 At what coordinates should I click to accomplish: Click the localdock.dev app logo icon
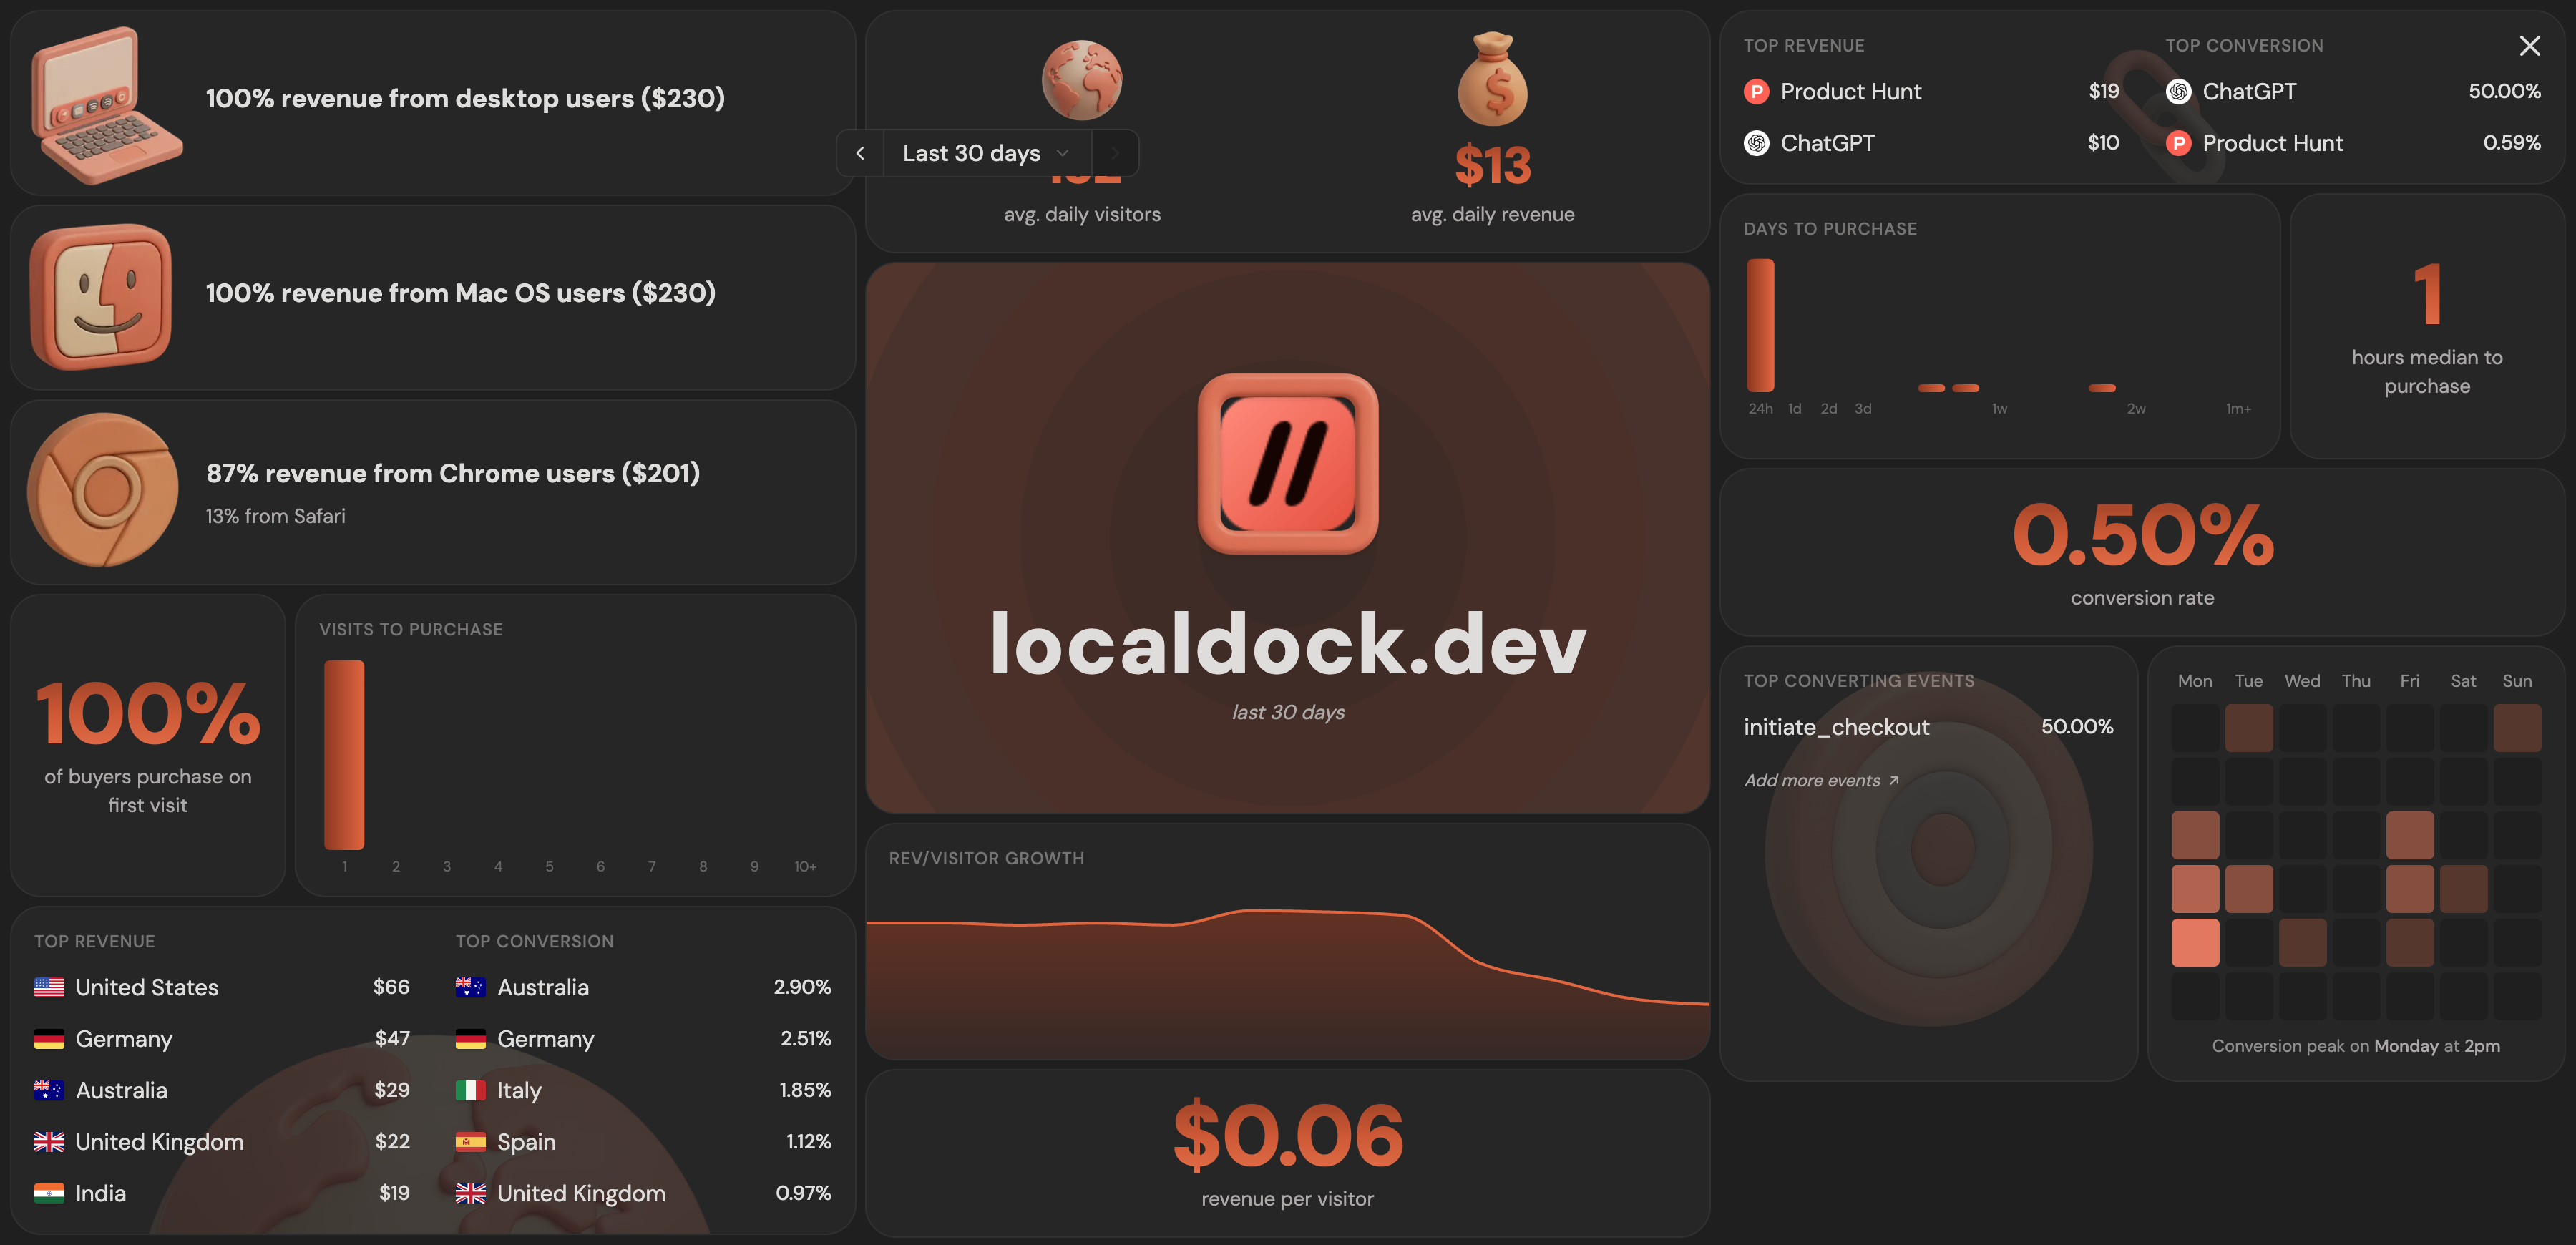pos(1288,464)
